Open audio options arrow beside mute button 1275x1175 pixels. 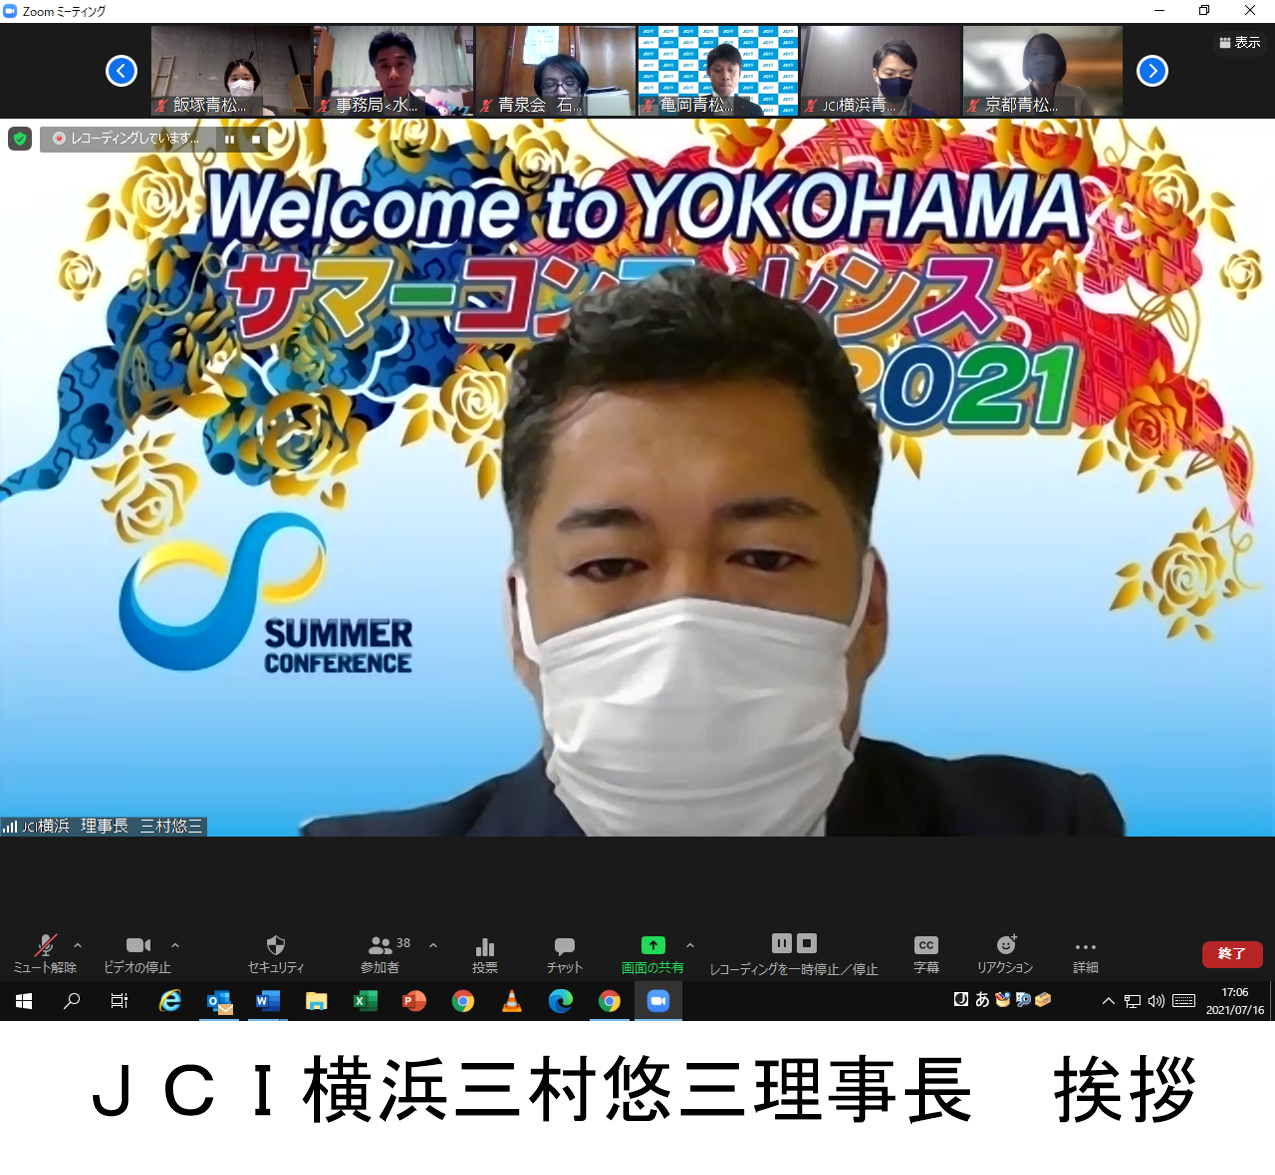(78, 945)
